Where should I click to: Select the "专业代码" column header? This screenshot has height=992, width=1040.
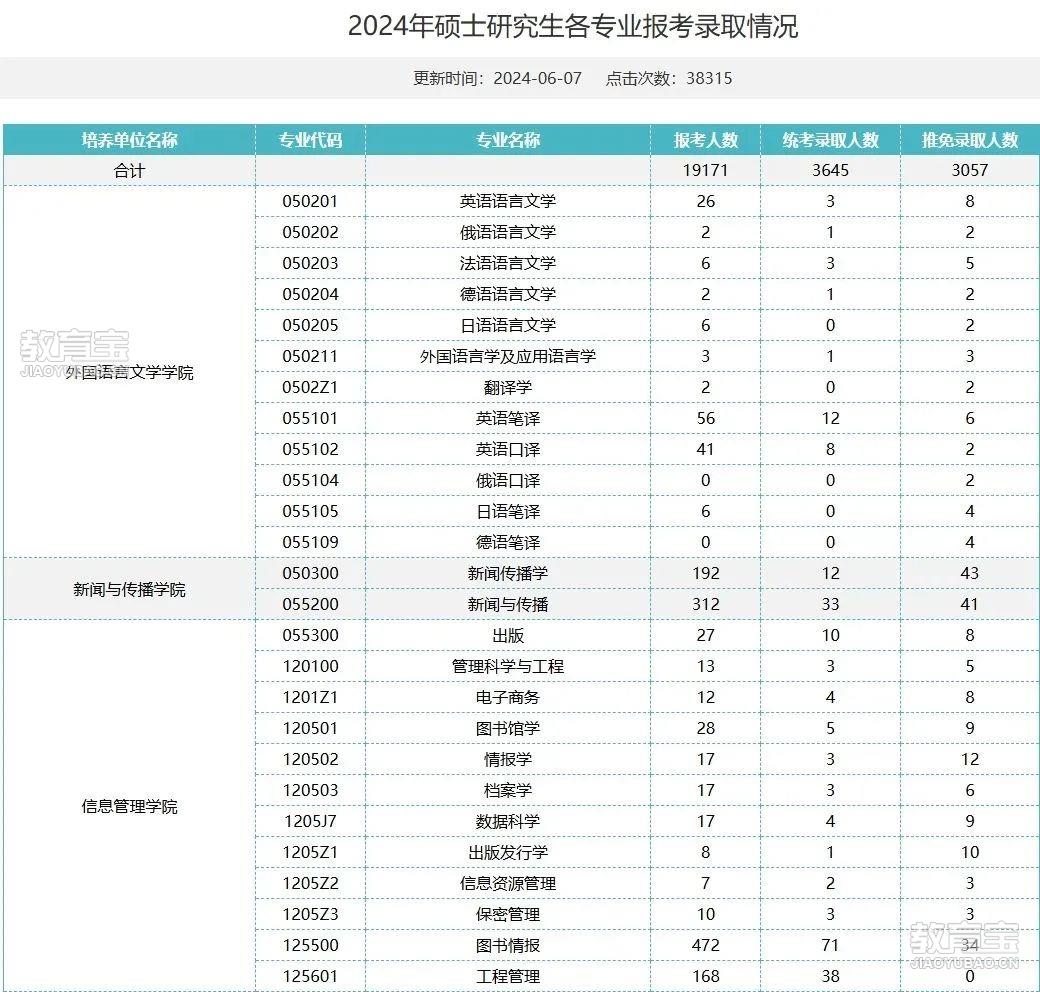click(310, 140)
